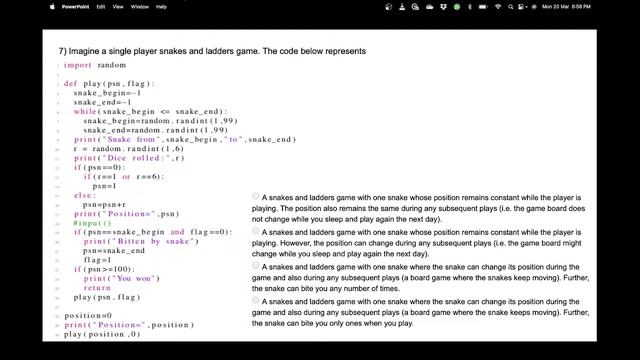
Task: Click the 'play(position,0)' final line
Action: 102,334
